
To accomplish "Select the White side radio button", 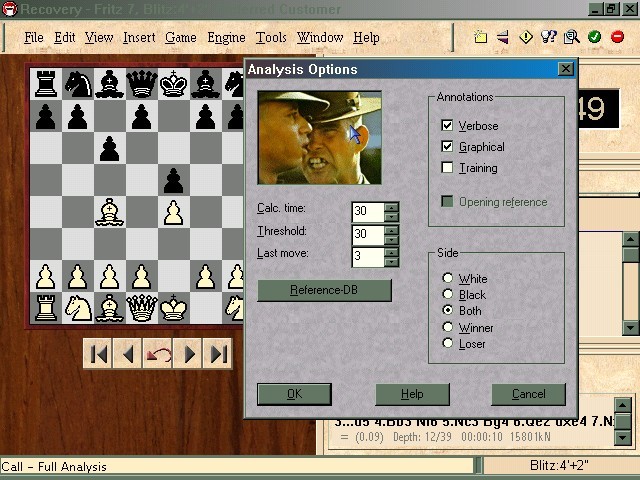I will click(448, 278).
